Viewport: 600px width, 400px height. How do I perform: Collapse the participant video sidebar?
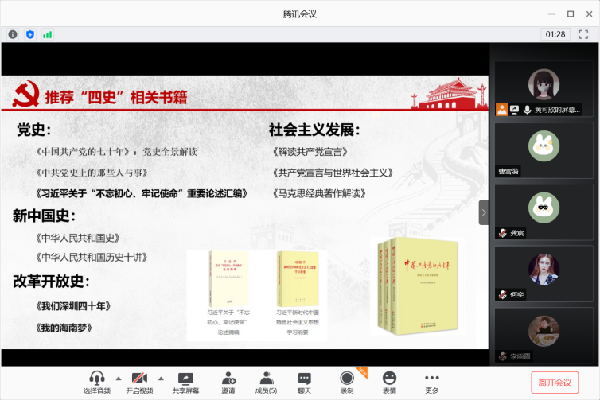pos(484,212)
